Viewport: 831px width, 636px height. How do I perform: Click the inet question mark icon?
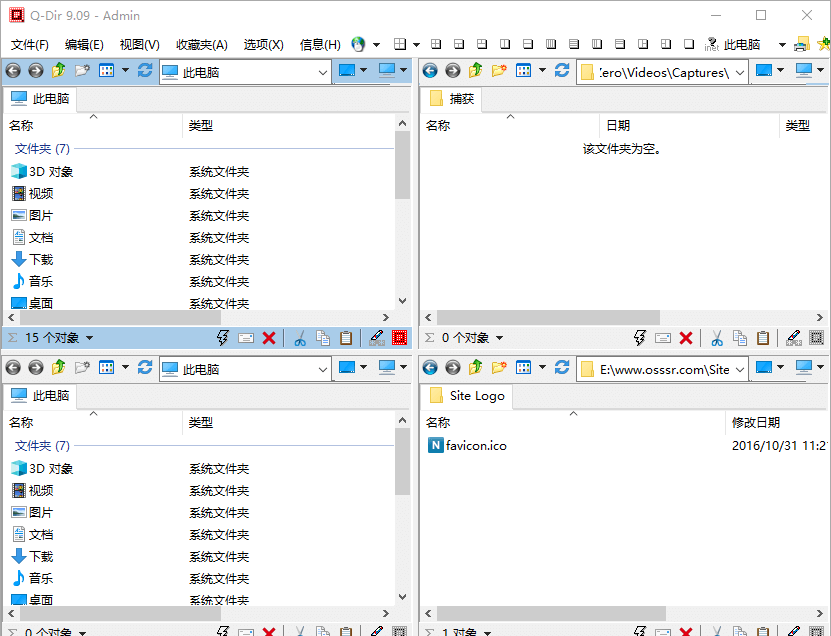[711, 45]
